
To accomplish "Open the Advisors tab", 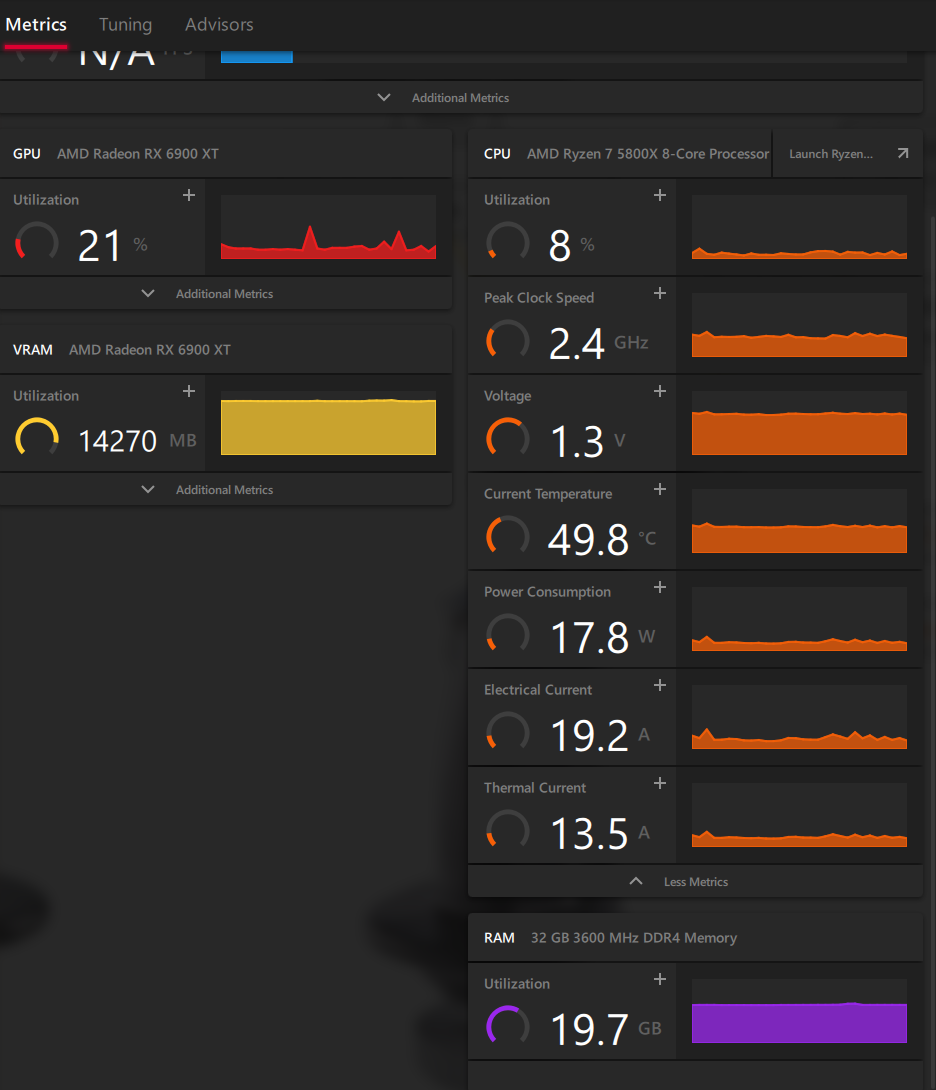I will point(219,24).
